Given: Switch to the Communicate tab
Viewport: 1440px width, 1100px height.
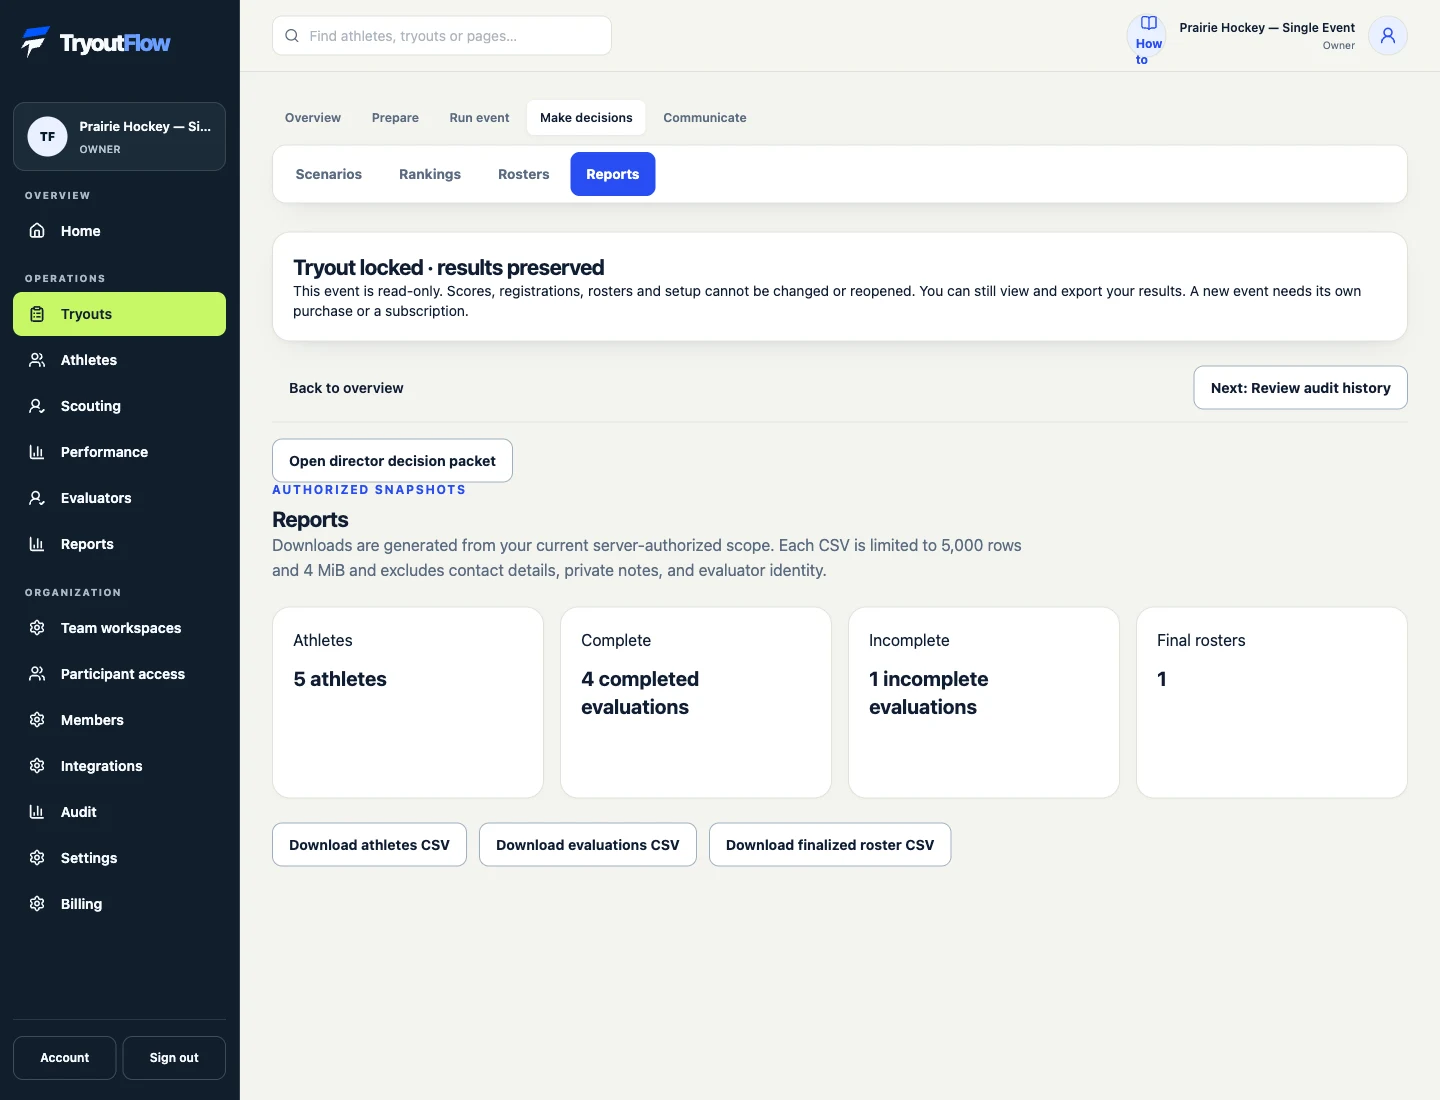Looking at the screenshot, I should coord(705,118).
